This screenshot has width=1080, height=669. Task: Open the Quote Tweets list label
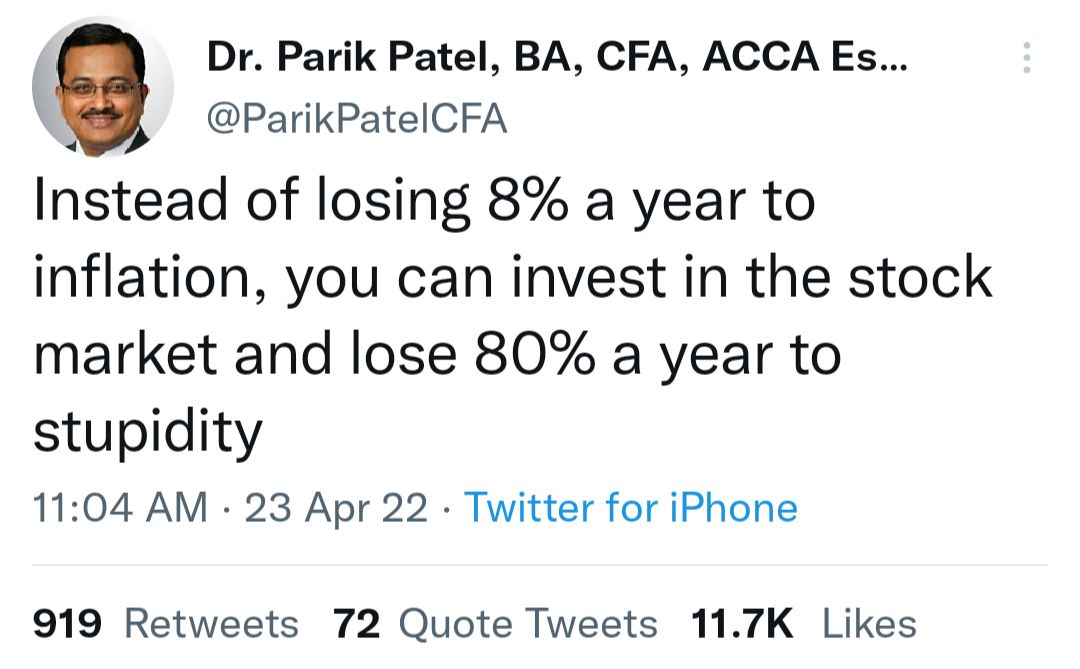point(528,624)
